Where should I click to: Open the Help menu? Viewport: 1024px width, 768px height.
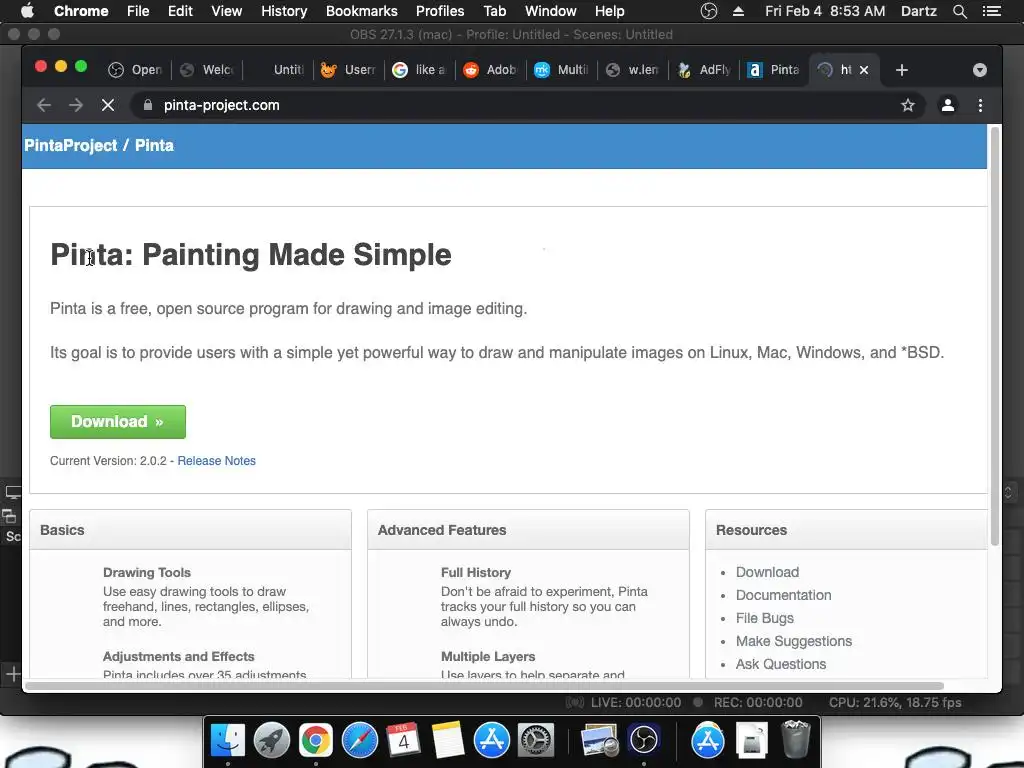click(609, 11)
